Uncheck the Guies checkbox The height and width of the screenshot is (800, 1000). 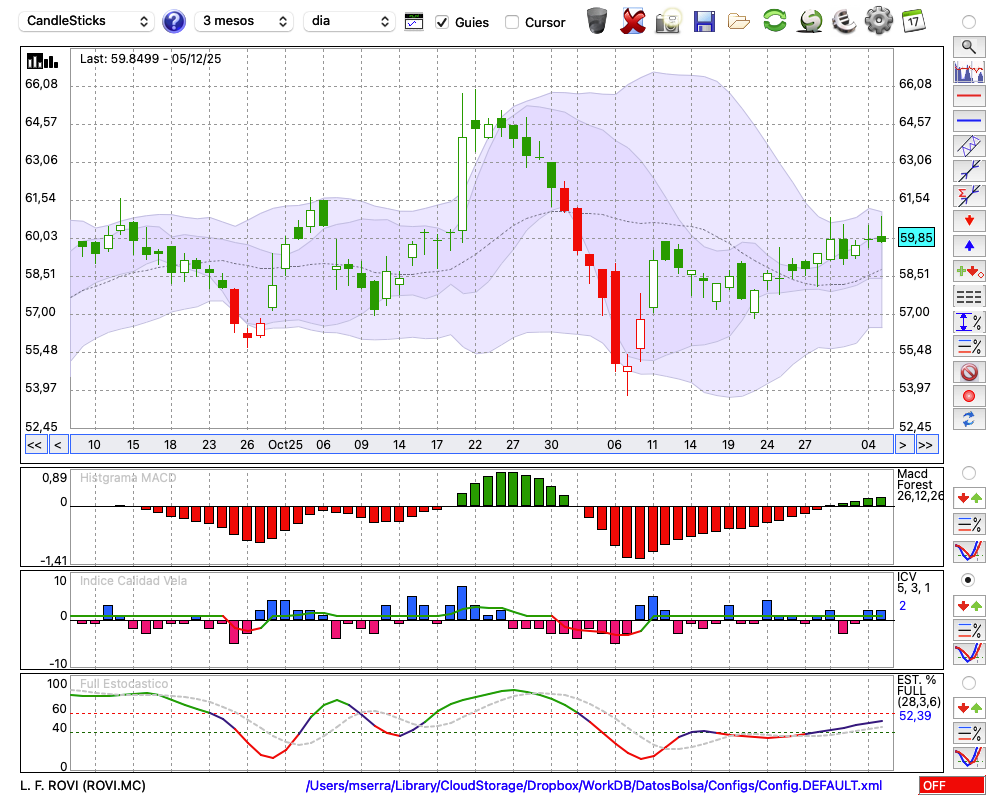pos(442,22)
